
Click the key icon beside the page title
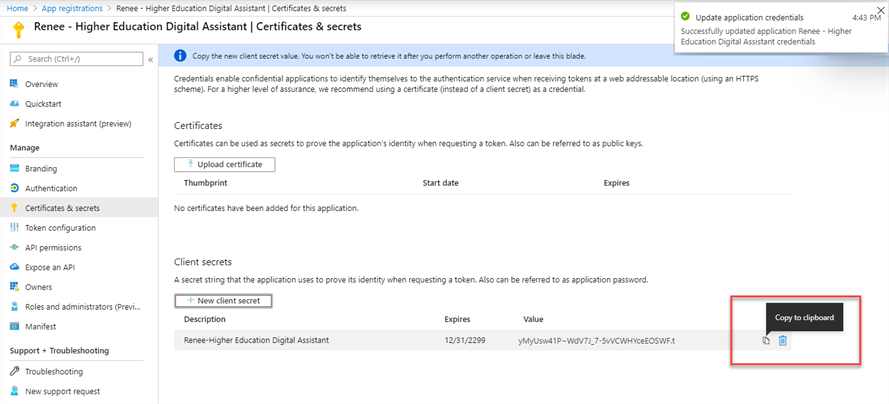tap(19, 30)
